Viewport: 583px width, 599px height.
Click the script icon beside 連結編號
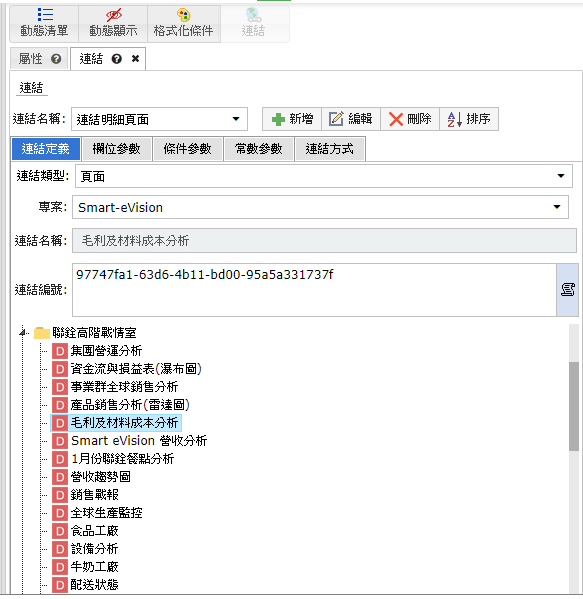[567, 290]
